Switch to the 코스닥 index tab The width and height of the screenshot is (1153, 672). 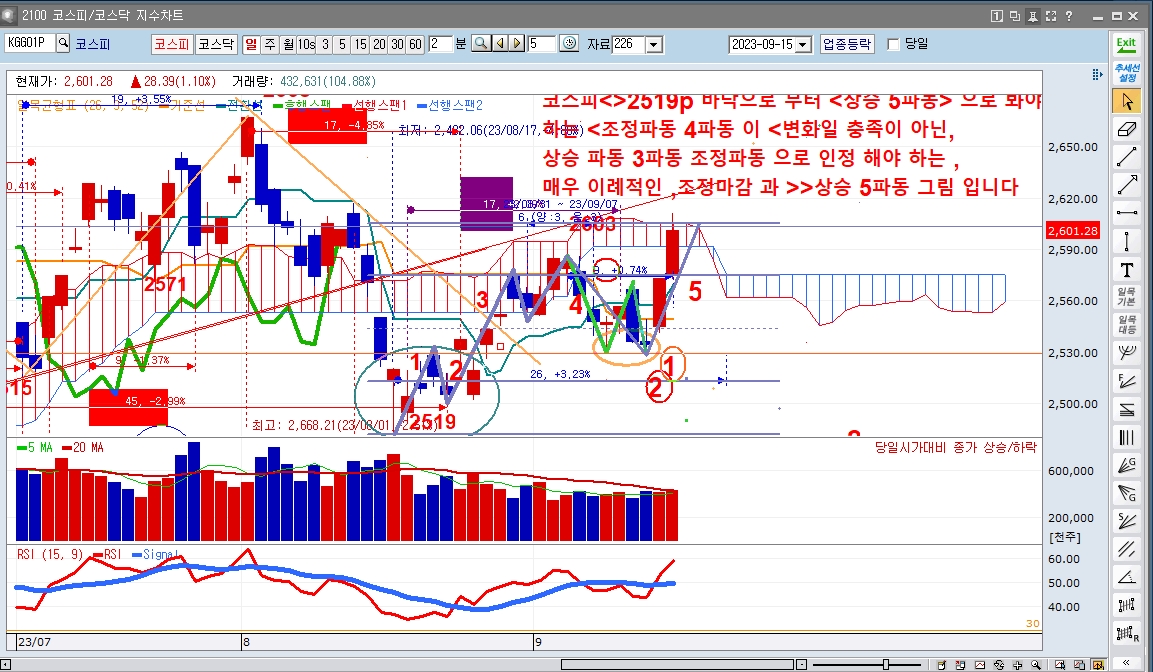(215, 44)
